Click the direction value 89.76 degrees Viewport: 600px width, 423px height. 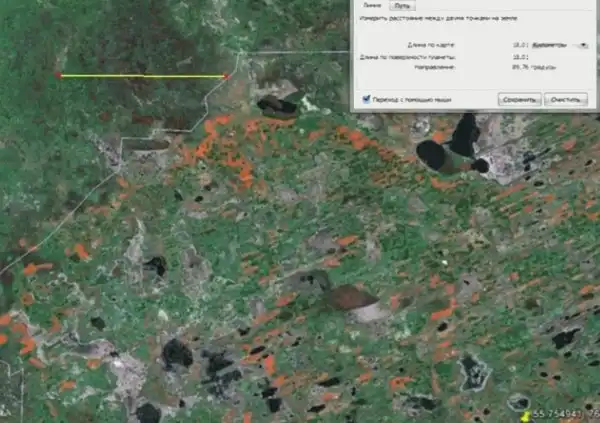coord(522,68)
